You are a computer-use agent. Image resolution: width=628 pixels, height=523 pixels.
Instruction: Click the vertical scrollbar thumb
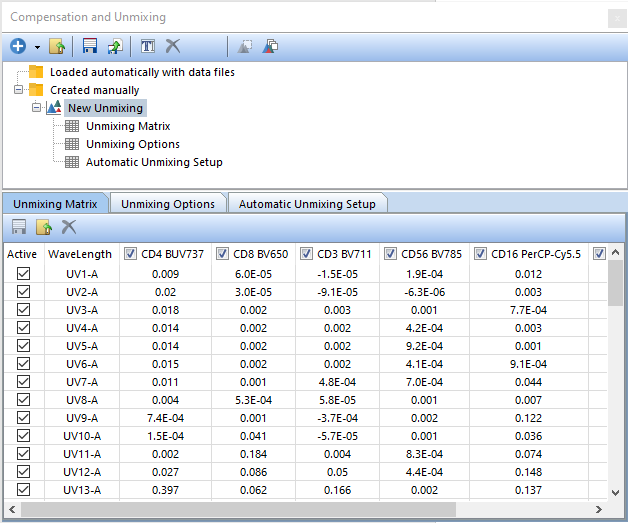[x=616, y=283]
